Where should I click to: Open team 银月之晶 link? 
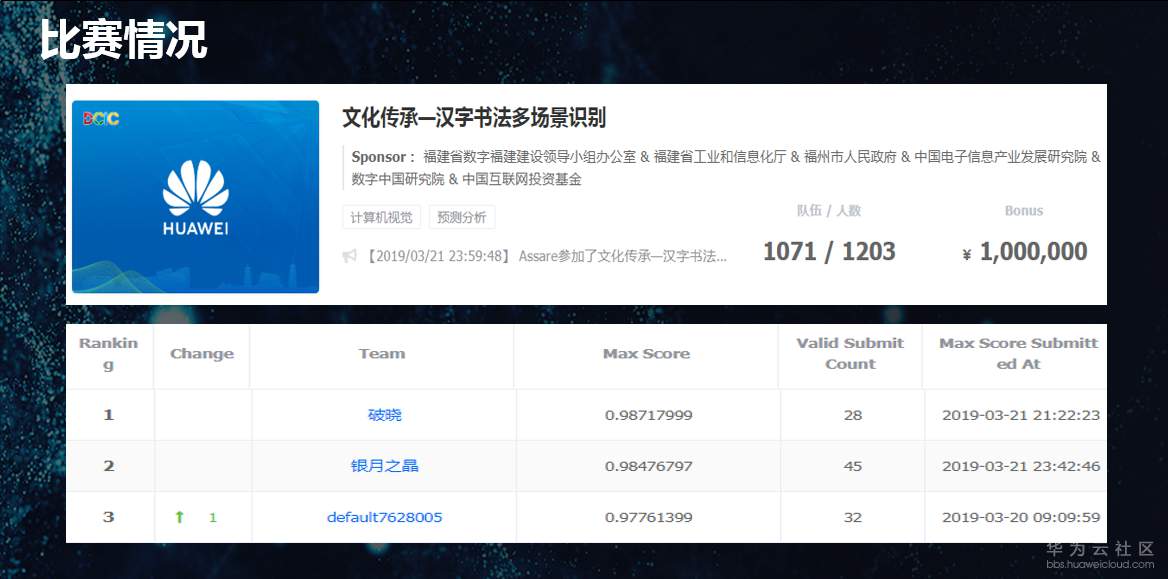click(x=384, y=466)
